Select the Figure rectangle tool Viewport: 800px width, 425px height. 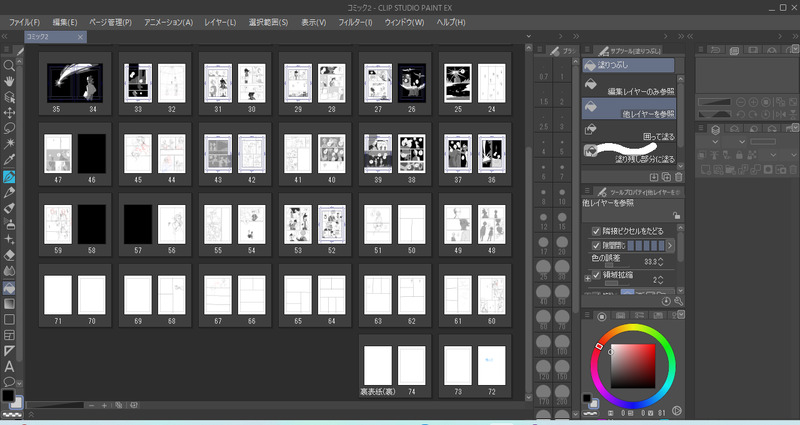click(x=9, y=319)
